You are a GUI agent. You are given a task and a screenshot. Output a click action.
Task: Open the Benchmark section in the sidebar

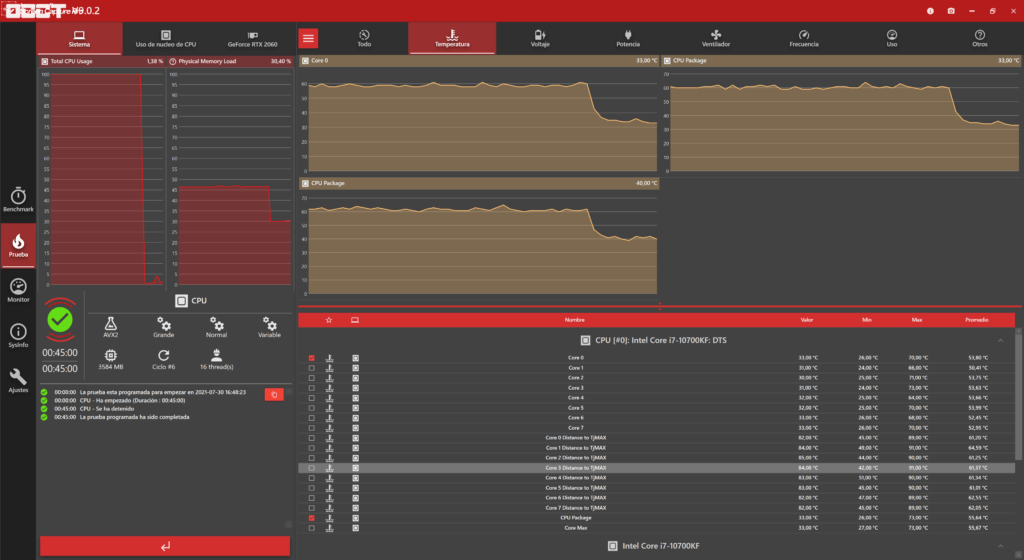point(18,200)
